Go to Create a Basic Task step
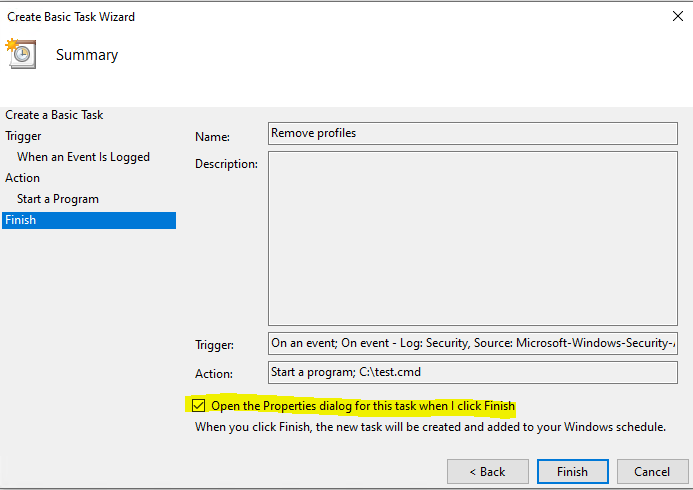Viewport: 693px width, 490px height. (54, 115)
